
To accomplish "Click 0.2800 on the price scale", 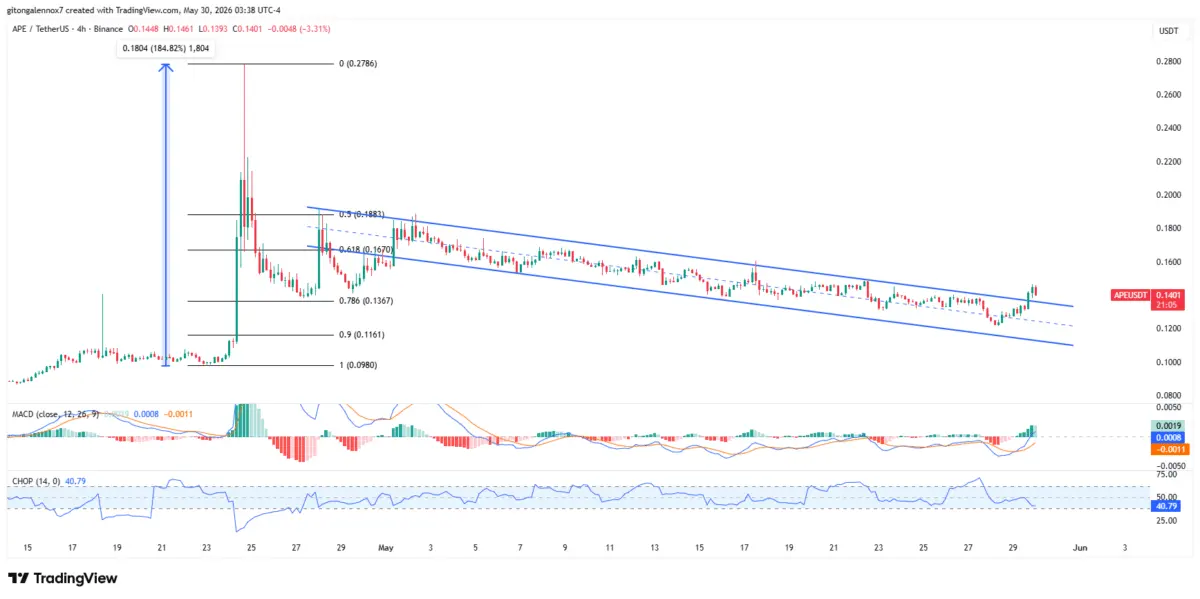I will [1167, 62].
